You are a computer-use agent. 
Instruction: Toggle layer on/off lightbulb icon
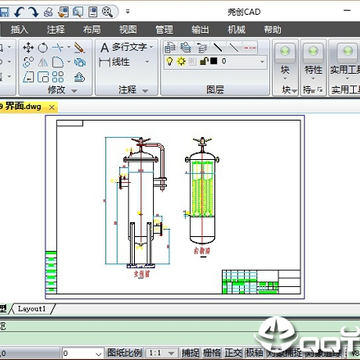tap(170, 61)
